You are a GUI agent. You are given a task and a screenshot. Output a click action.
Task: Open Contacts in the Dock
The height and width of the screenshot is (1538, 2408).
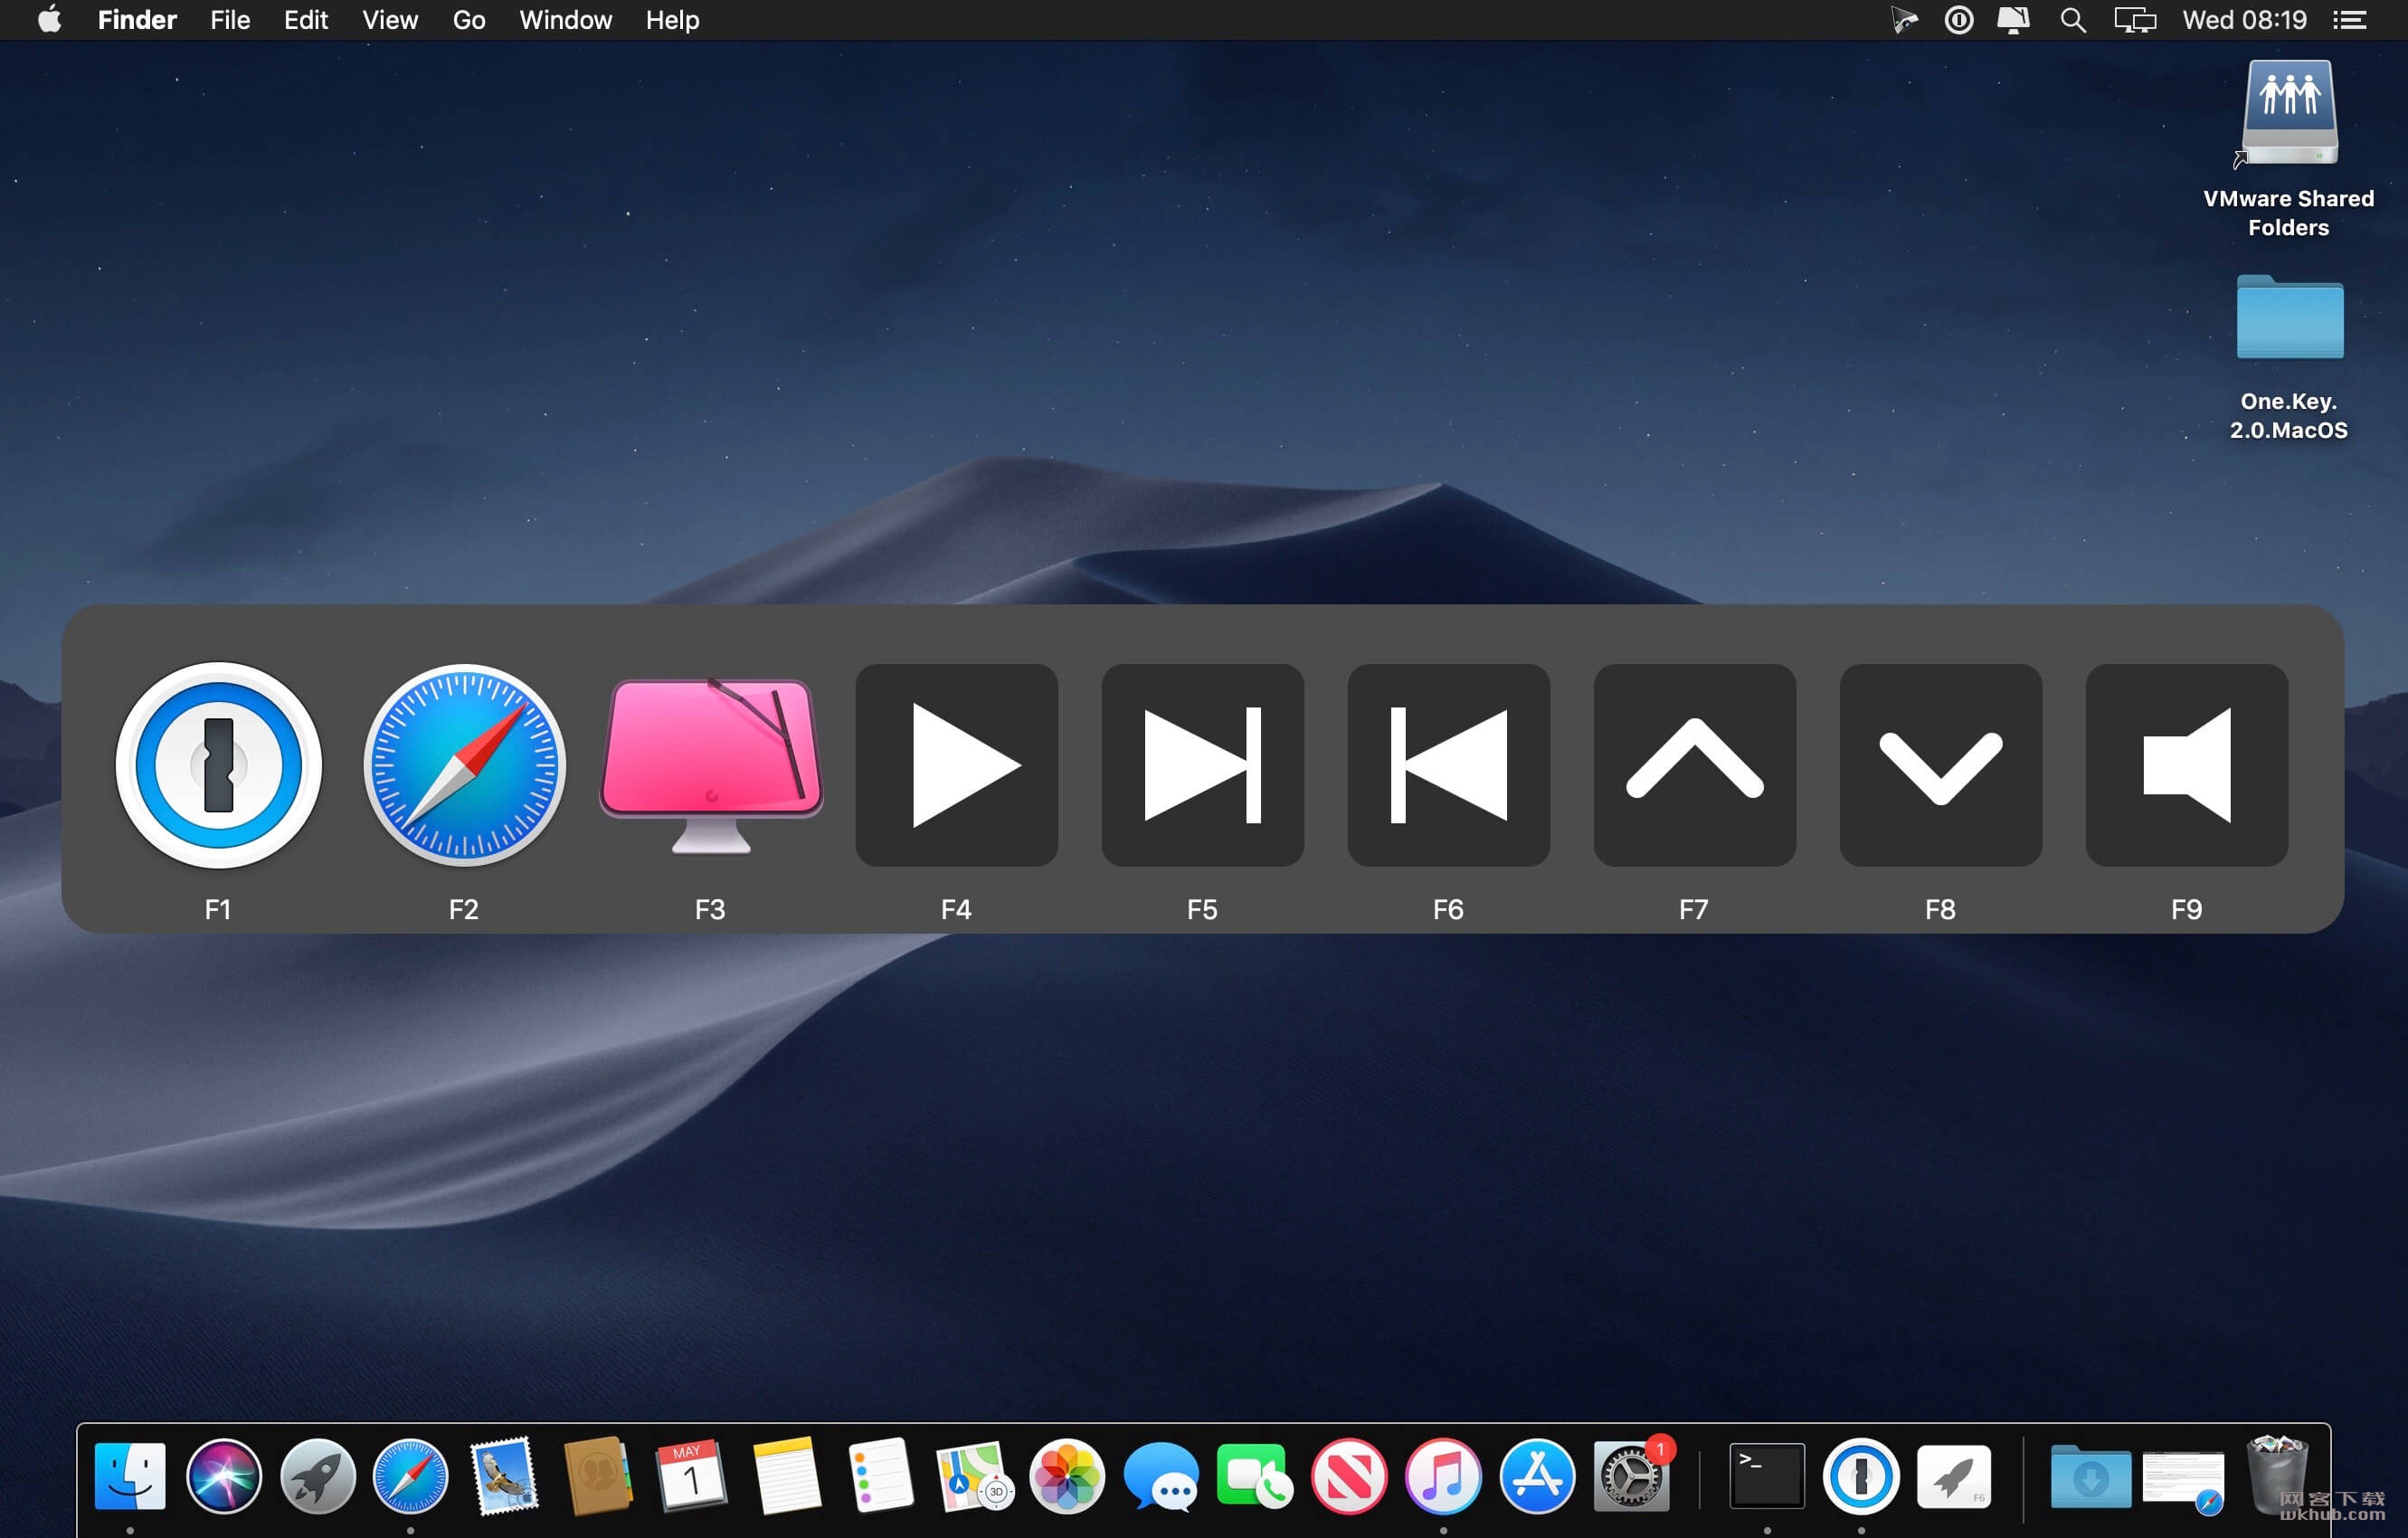point(598,1476)
